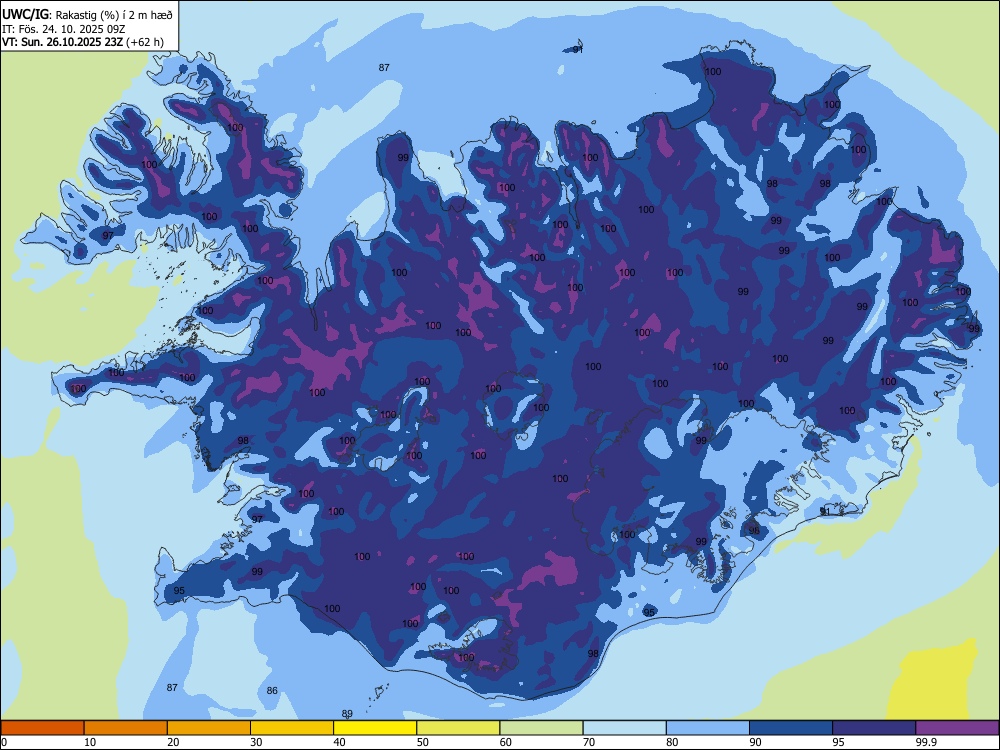
Task: Click the orange 10–20 legend swatch
Action: click(x=126, y=728)
